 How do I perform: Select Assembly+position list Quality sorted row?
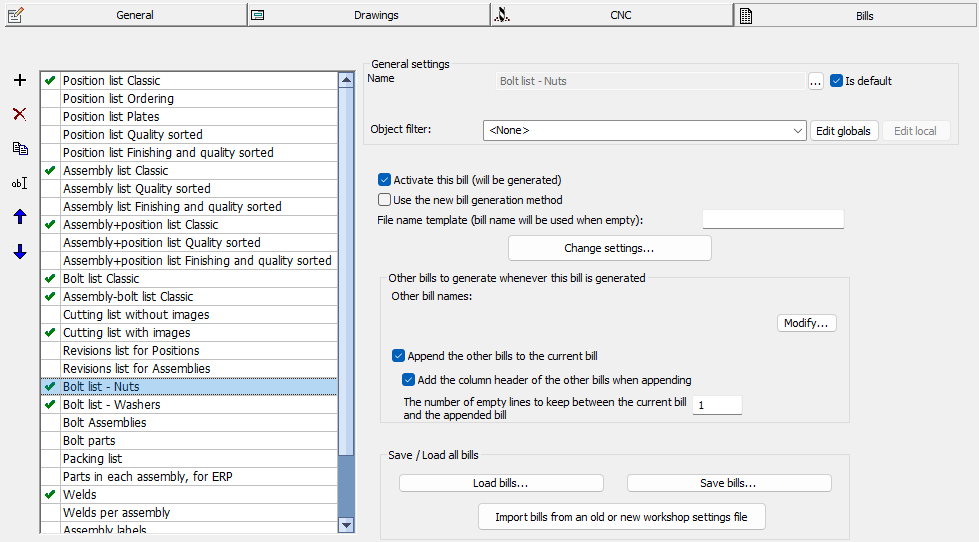pos(189,242)
